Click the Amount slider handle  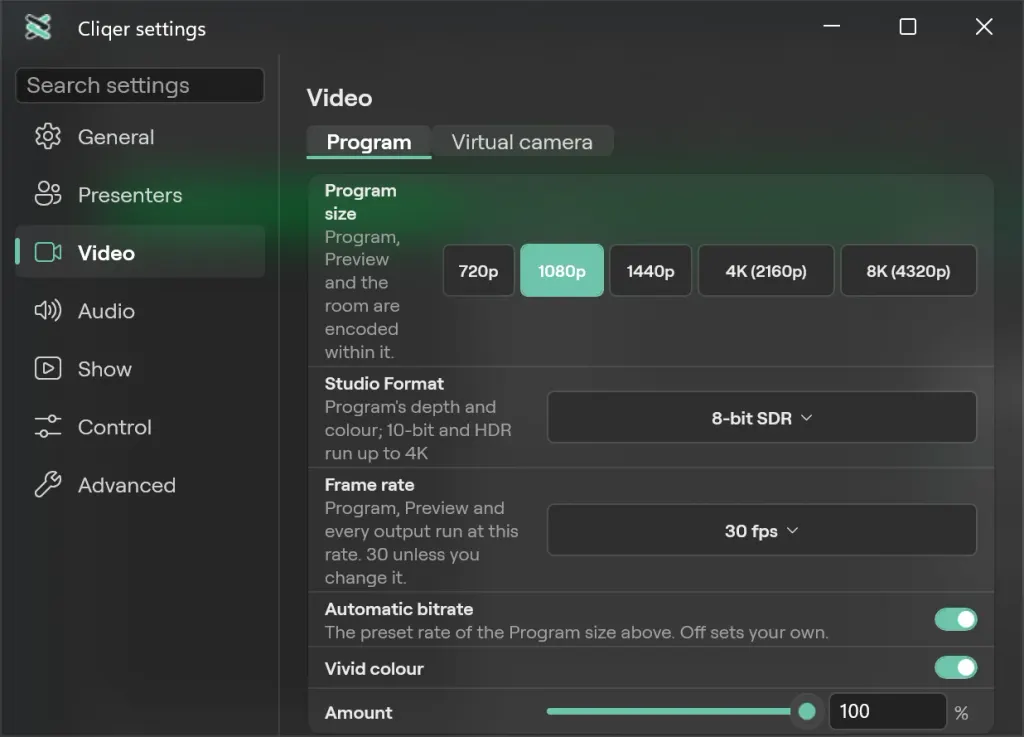[807, 712]
